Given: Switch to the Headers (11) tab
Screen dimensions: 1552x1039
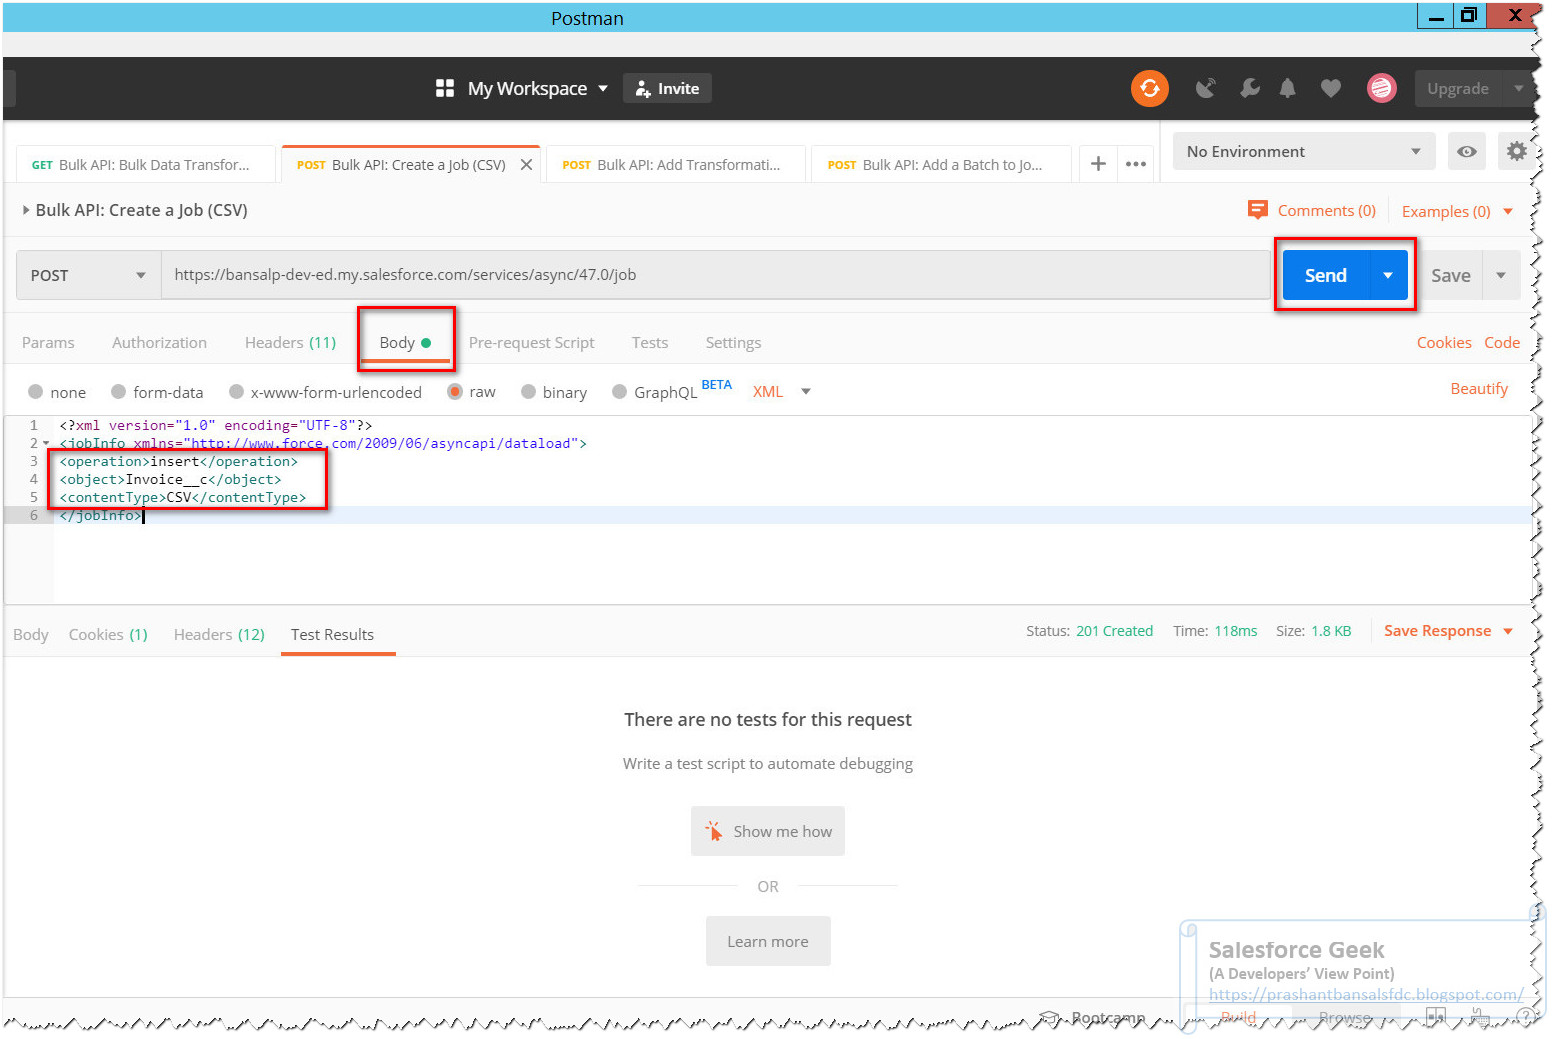Looking at the screenshot, I should pyautogui.click(x=290, y=343).
